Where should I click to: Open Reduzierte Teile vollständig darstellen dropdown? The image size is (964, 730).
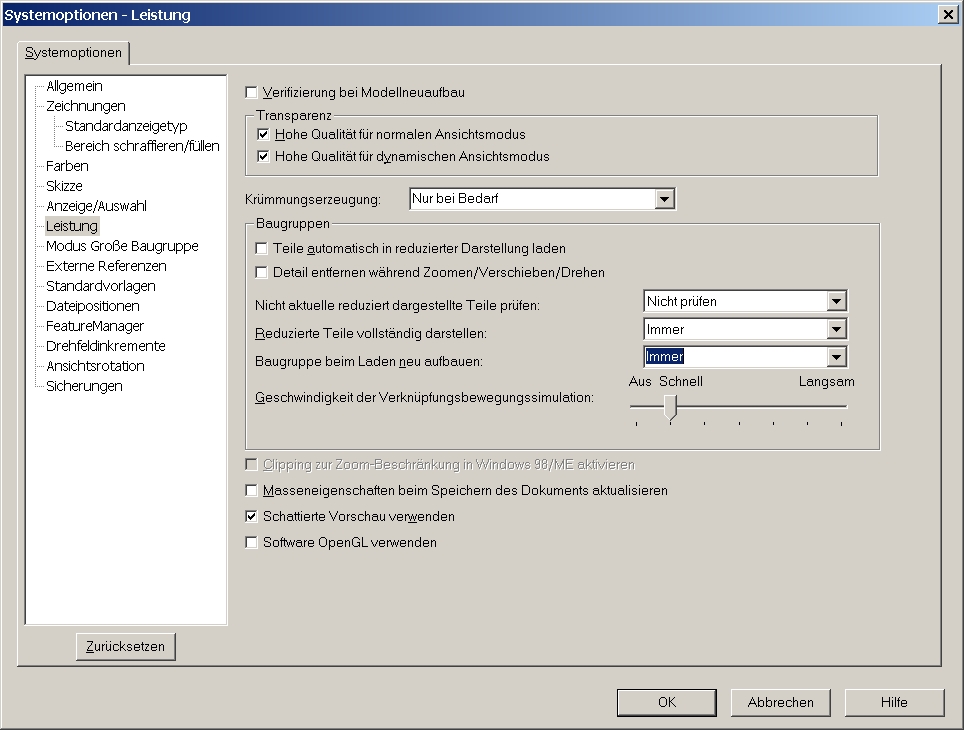tap(836, 329)
